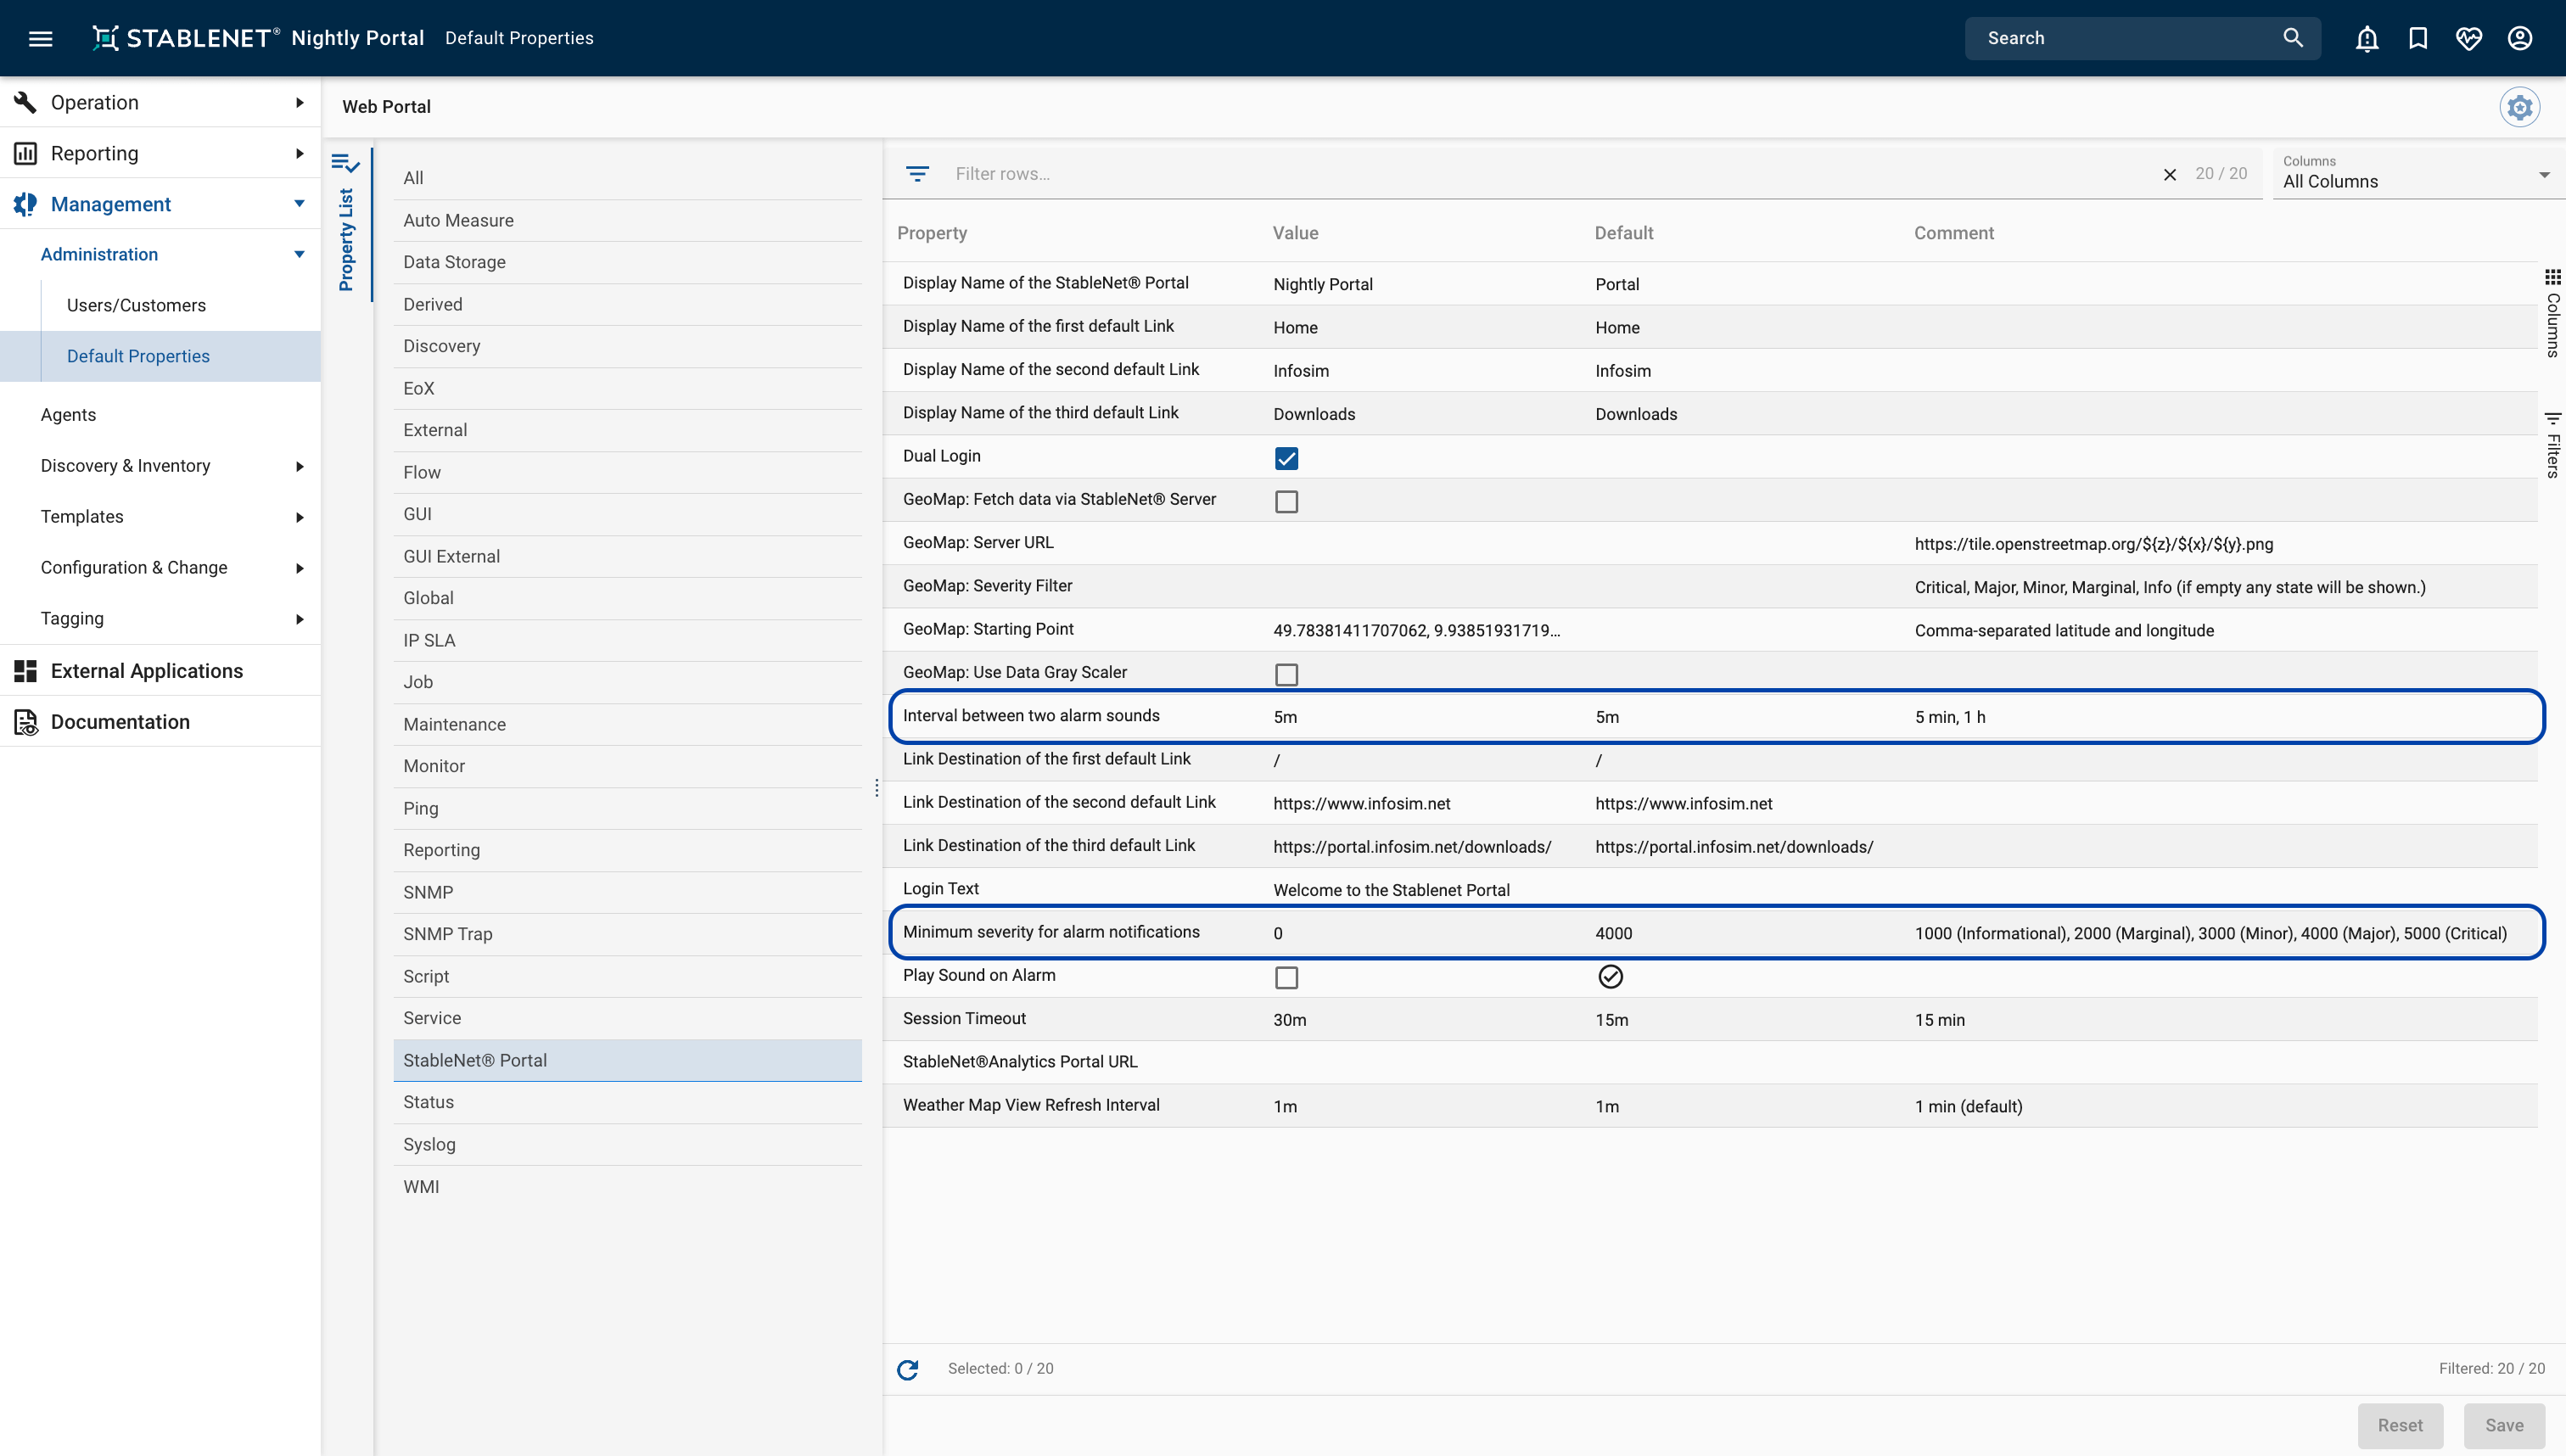This screenshot has width=2566, height=1456.
Task: Click the Operation wrench icon
Action: tap(25, 102)
